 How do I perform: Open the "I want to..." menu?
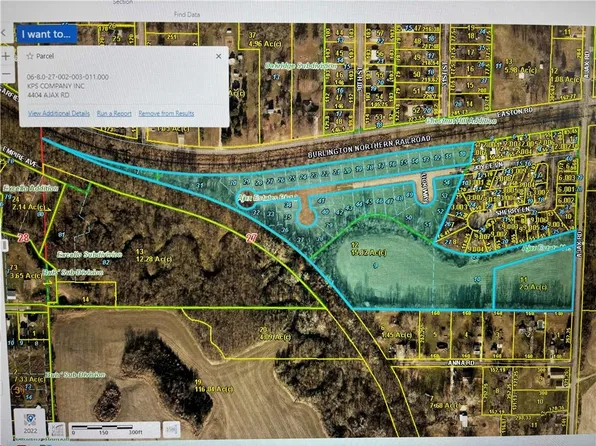click(46, 34)
